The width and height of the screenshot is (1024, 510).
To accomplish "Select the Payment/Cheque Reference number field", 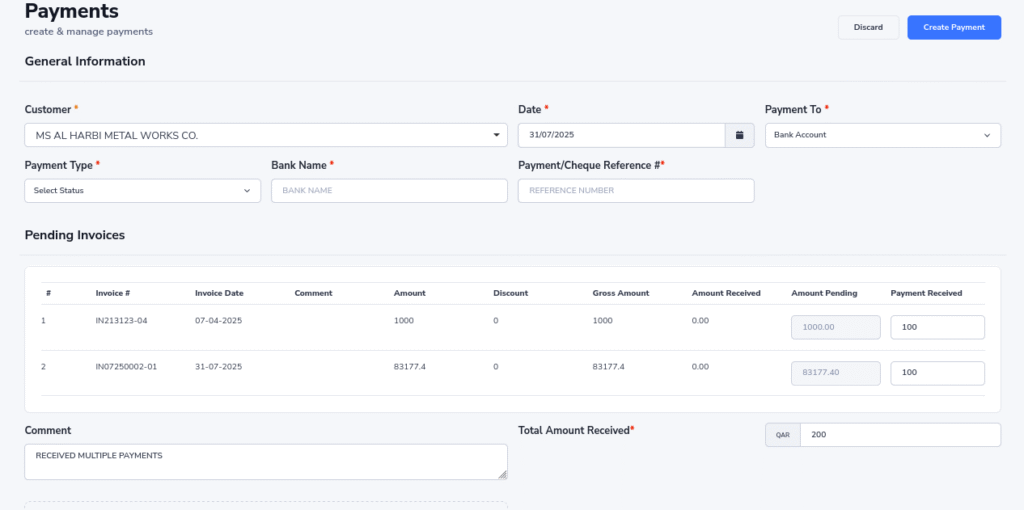I will 635,191.
